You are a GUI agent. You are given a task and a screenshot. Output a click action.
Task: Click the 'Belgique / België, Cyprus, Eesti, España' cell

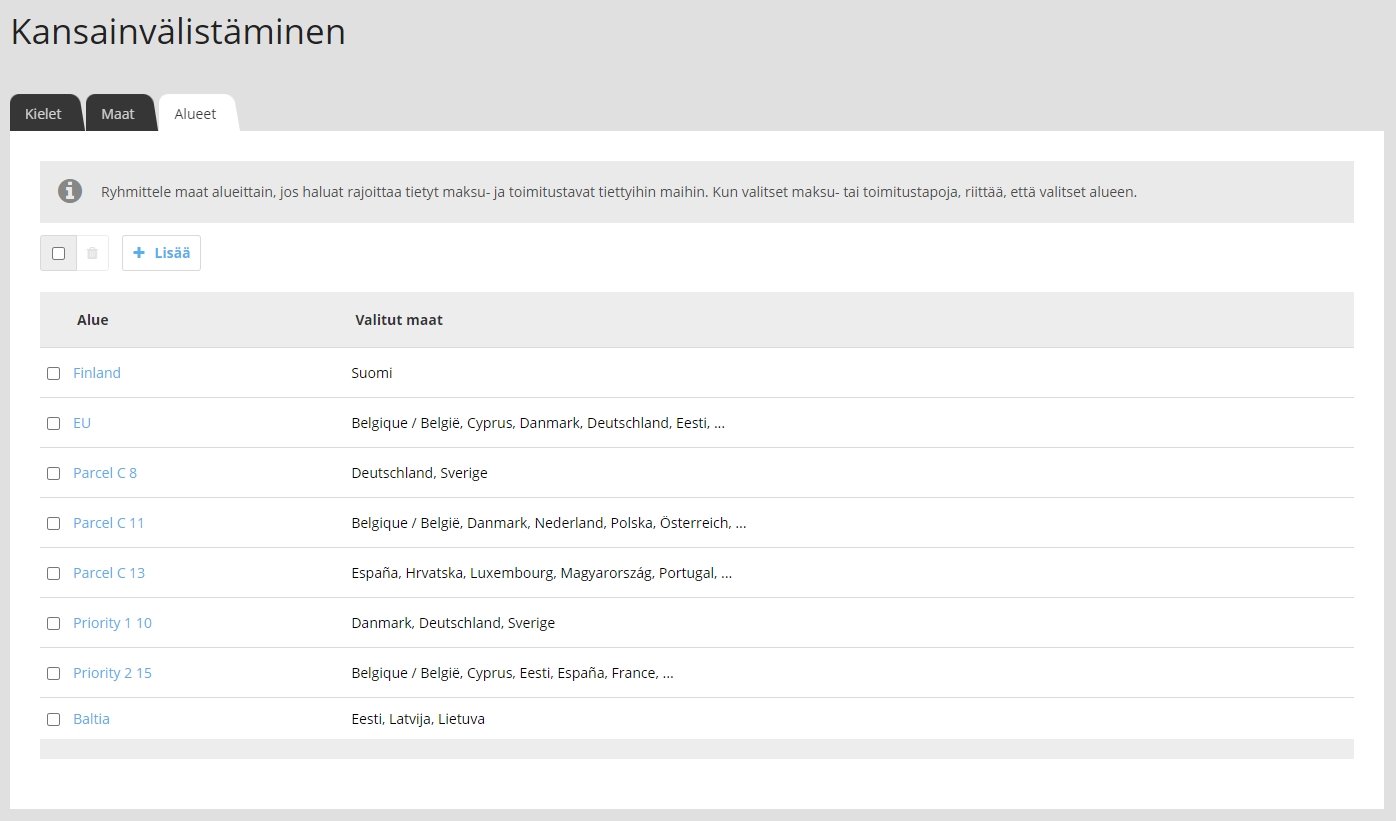pyautogui.click(x=513, y=673)
